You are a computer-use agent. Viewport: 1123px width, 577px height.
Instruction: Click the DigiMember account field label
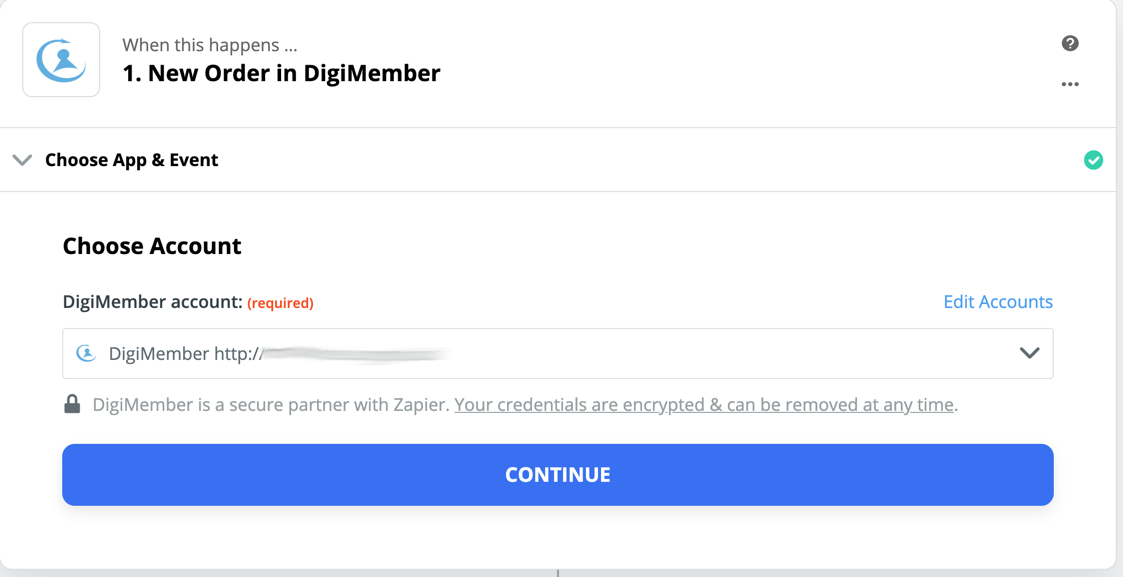[152, 302]
